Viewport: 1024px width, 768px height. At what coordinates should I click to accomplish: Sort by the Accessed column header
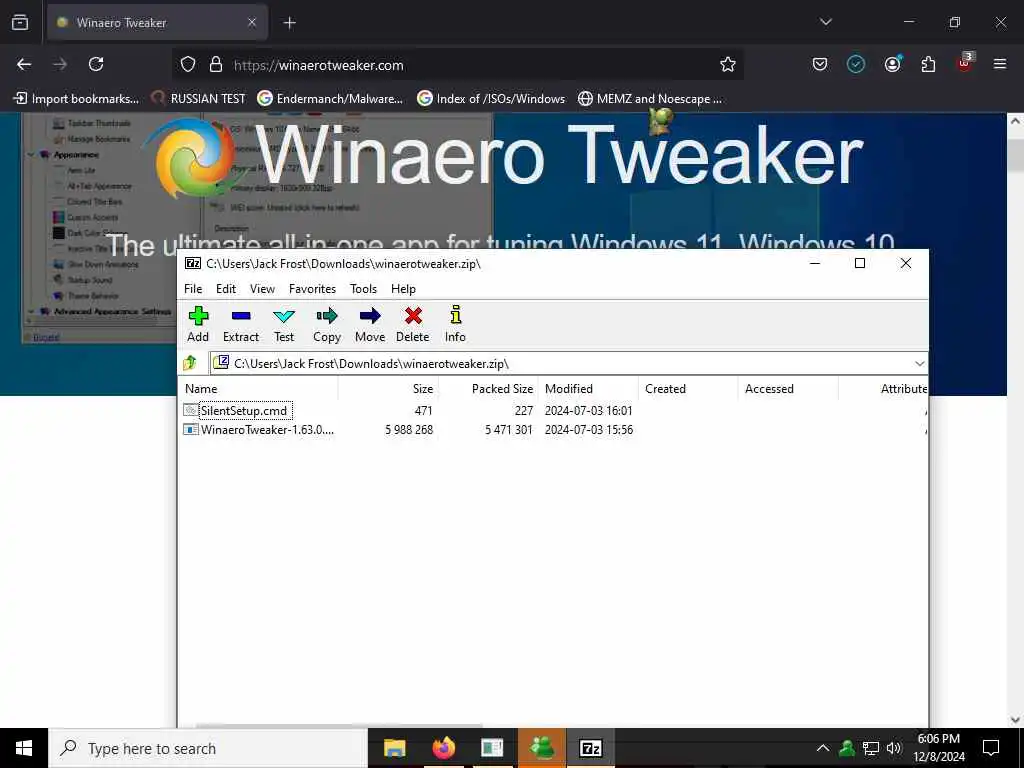point(788,389)
